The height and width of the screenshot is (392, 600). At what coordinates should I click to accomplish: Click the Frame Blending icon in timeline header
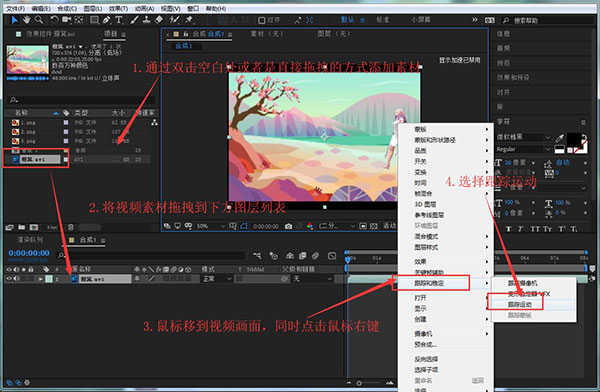tap(303, 255)
